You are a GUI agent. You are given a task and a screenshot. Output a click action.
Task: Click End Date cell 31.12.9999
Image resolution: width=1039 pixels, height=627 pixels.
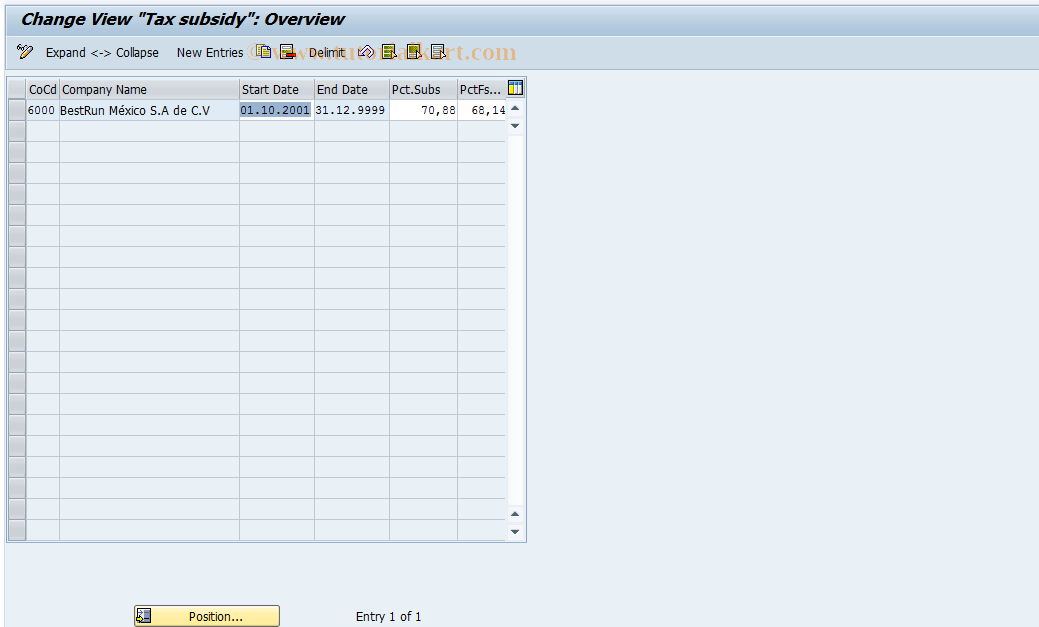(x=351, y=110)
